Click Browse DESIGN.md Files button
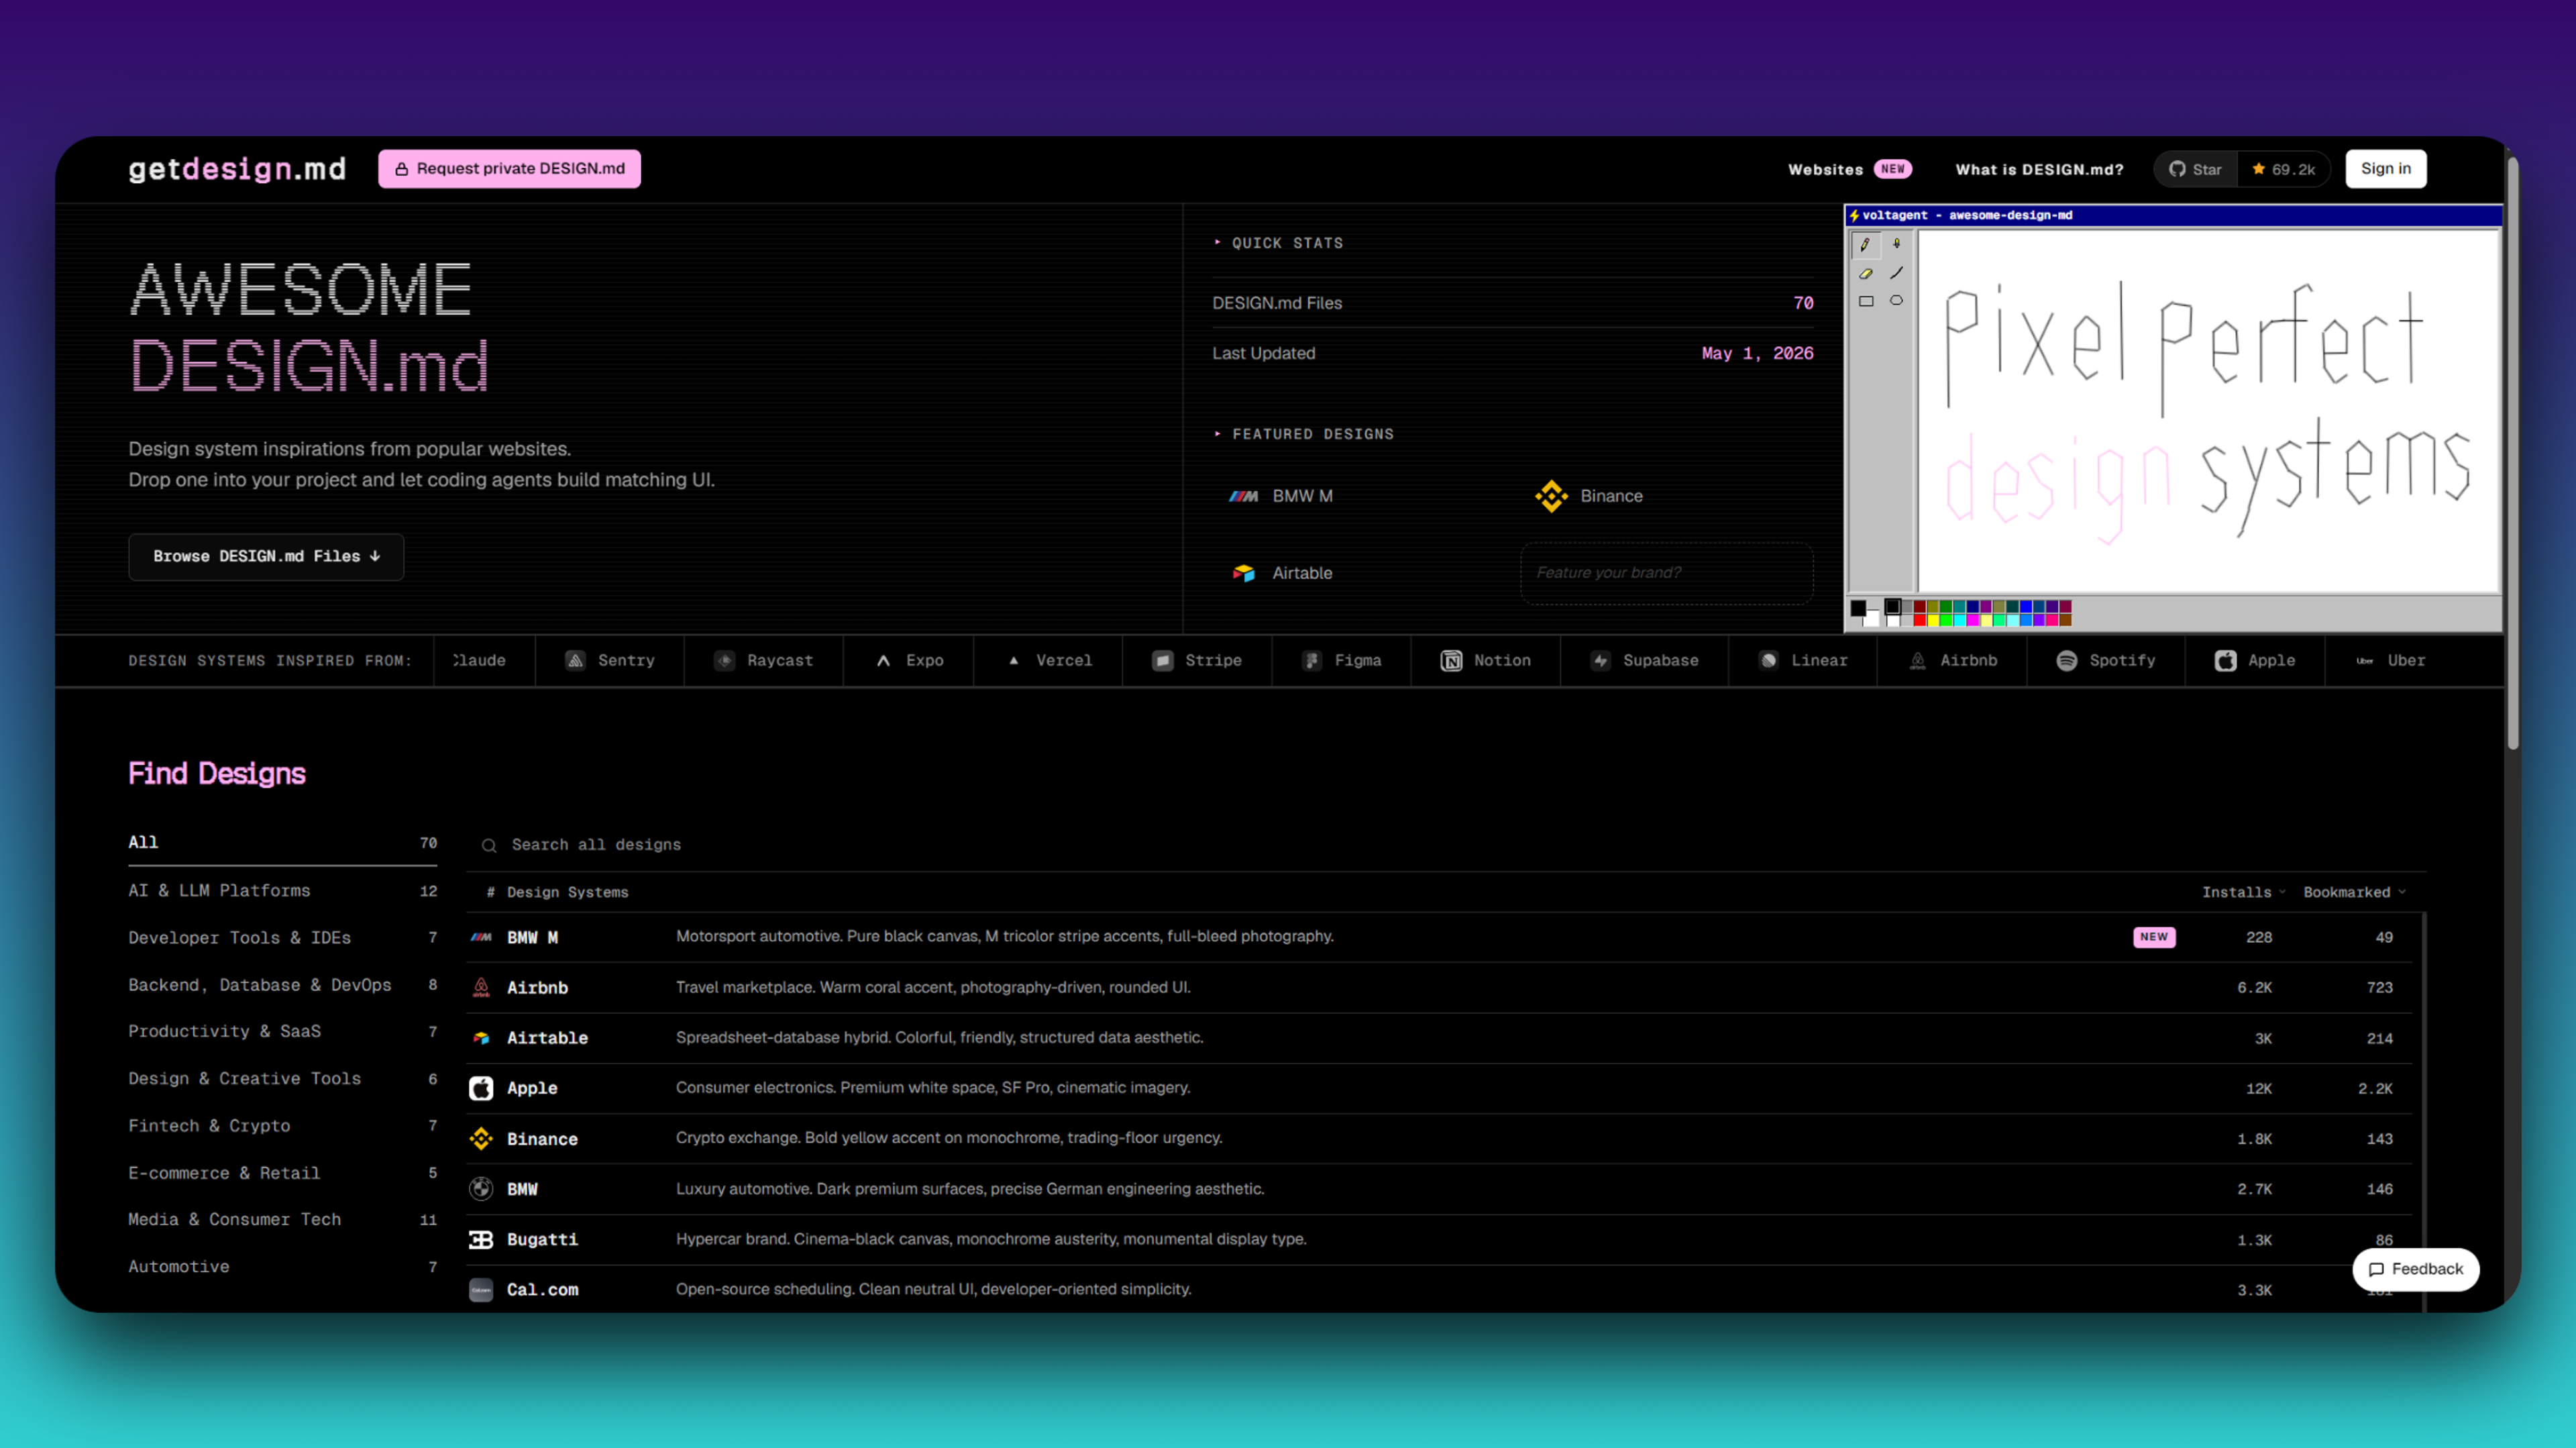This screenshot has height=1448, width=2576. pyautogui.click(x=266, y=557)
